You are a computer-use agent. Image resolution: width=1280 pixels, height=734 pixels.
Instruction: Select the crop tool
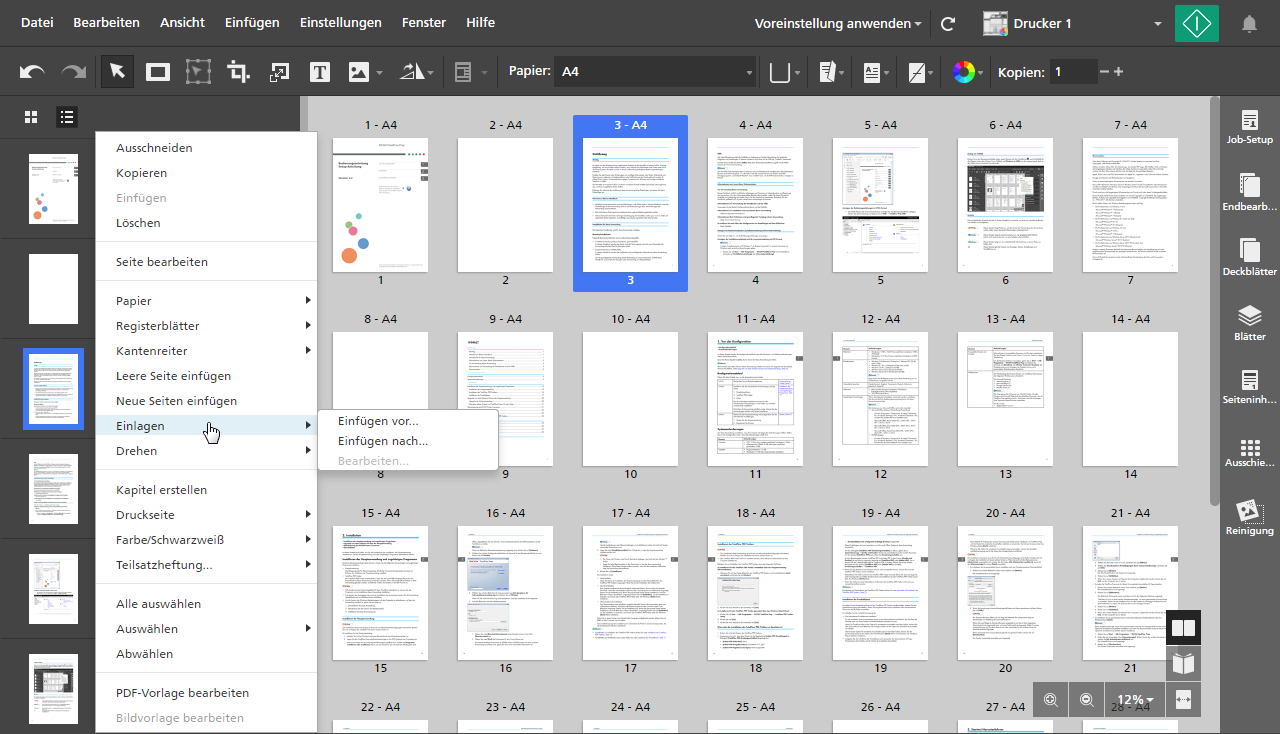coord(238,72)
